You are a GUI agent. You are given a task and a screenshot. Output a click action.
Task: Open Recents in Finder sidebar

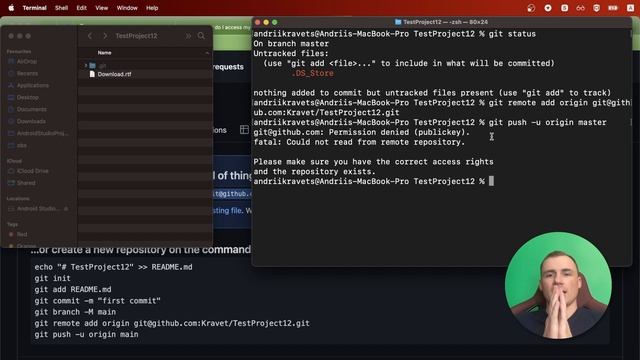coord(27,73)
